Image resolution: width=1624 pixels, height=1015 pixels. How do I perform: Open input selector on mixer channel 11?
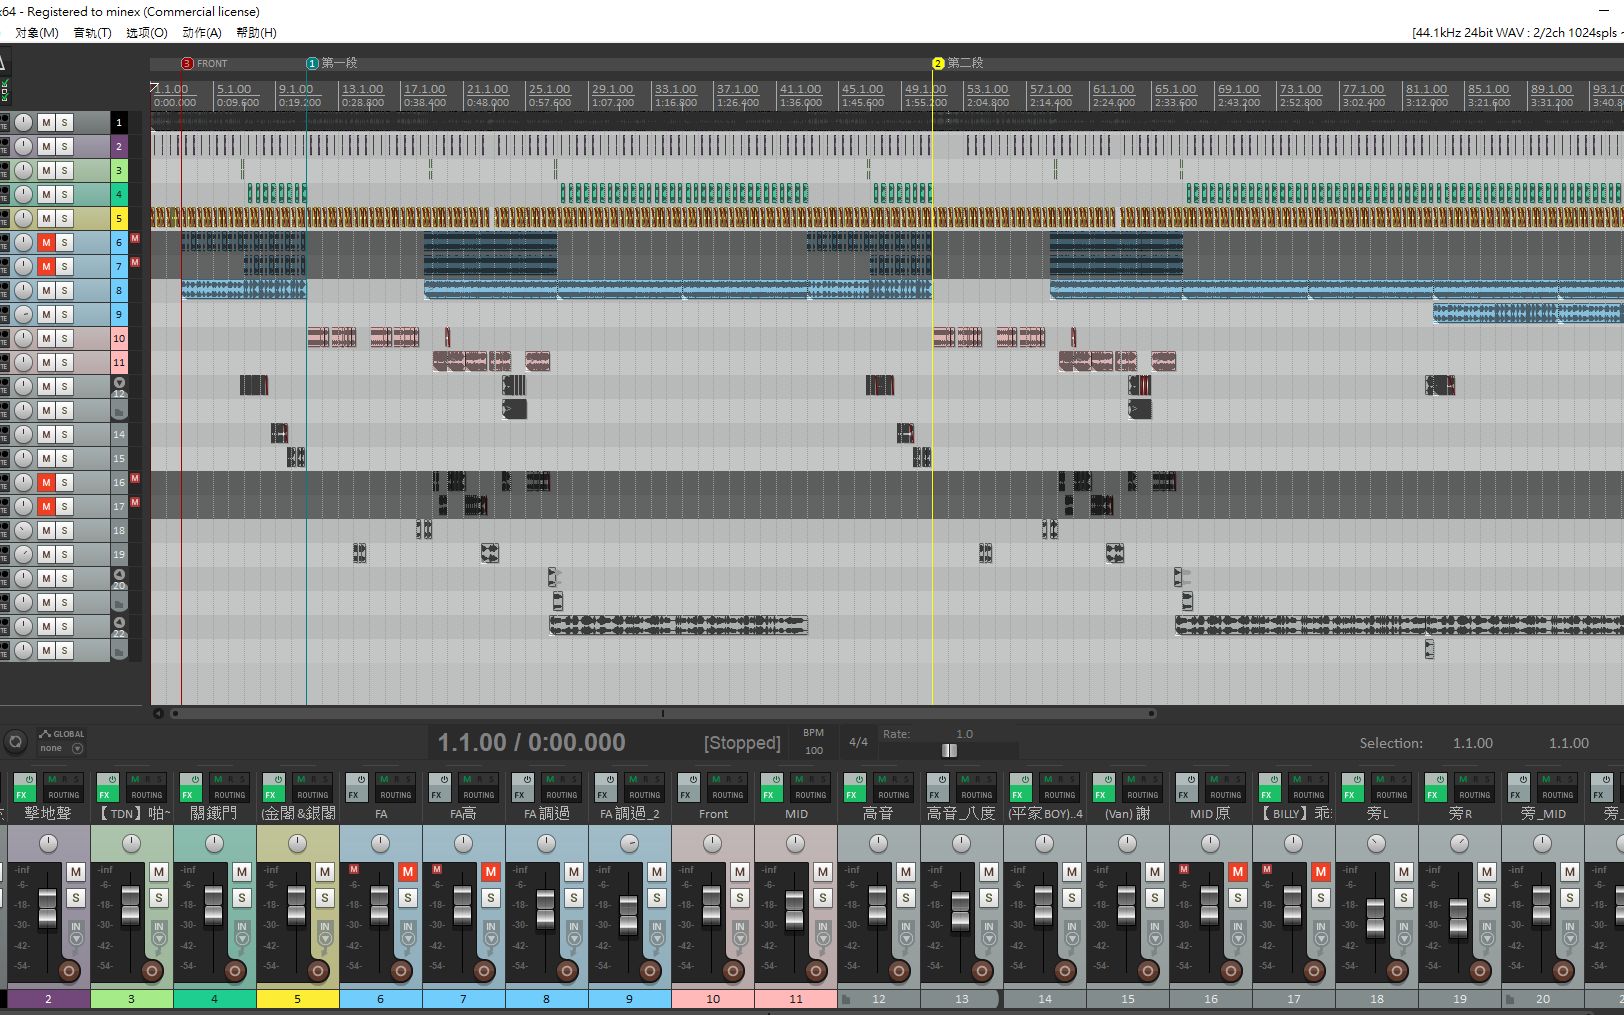coord(823,933)
